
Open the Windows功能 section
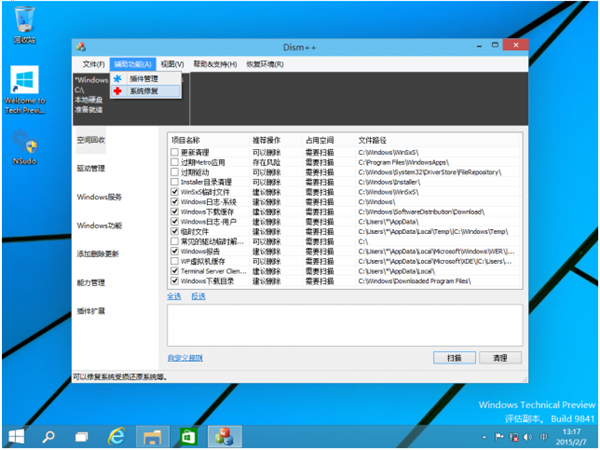point(99,226)
